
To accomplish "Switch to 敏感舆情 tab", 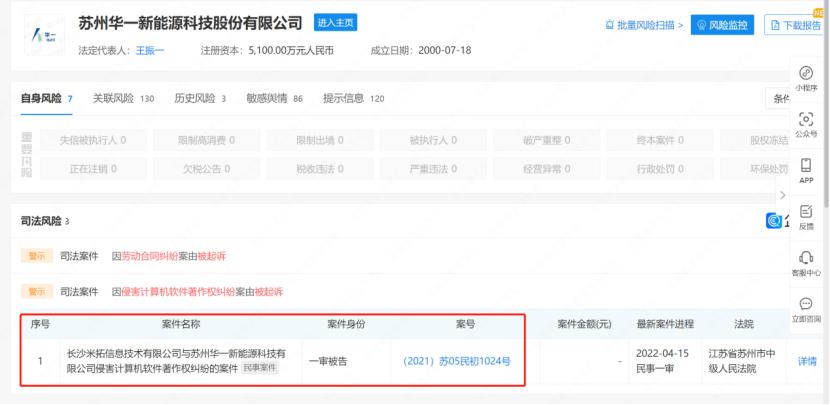I will 274,98.
